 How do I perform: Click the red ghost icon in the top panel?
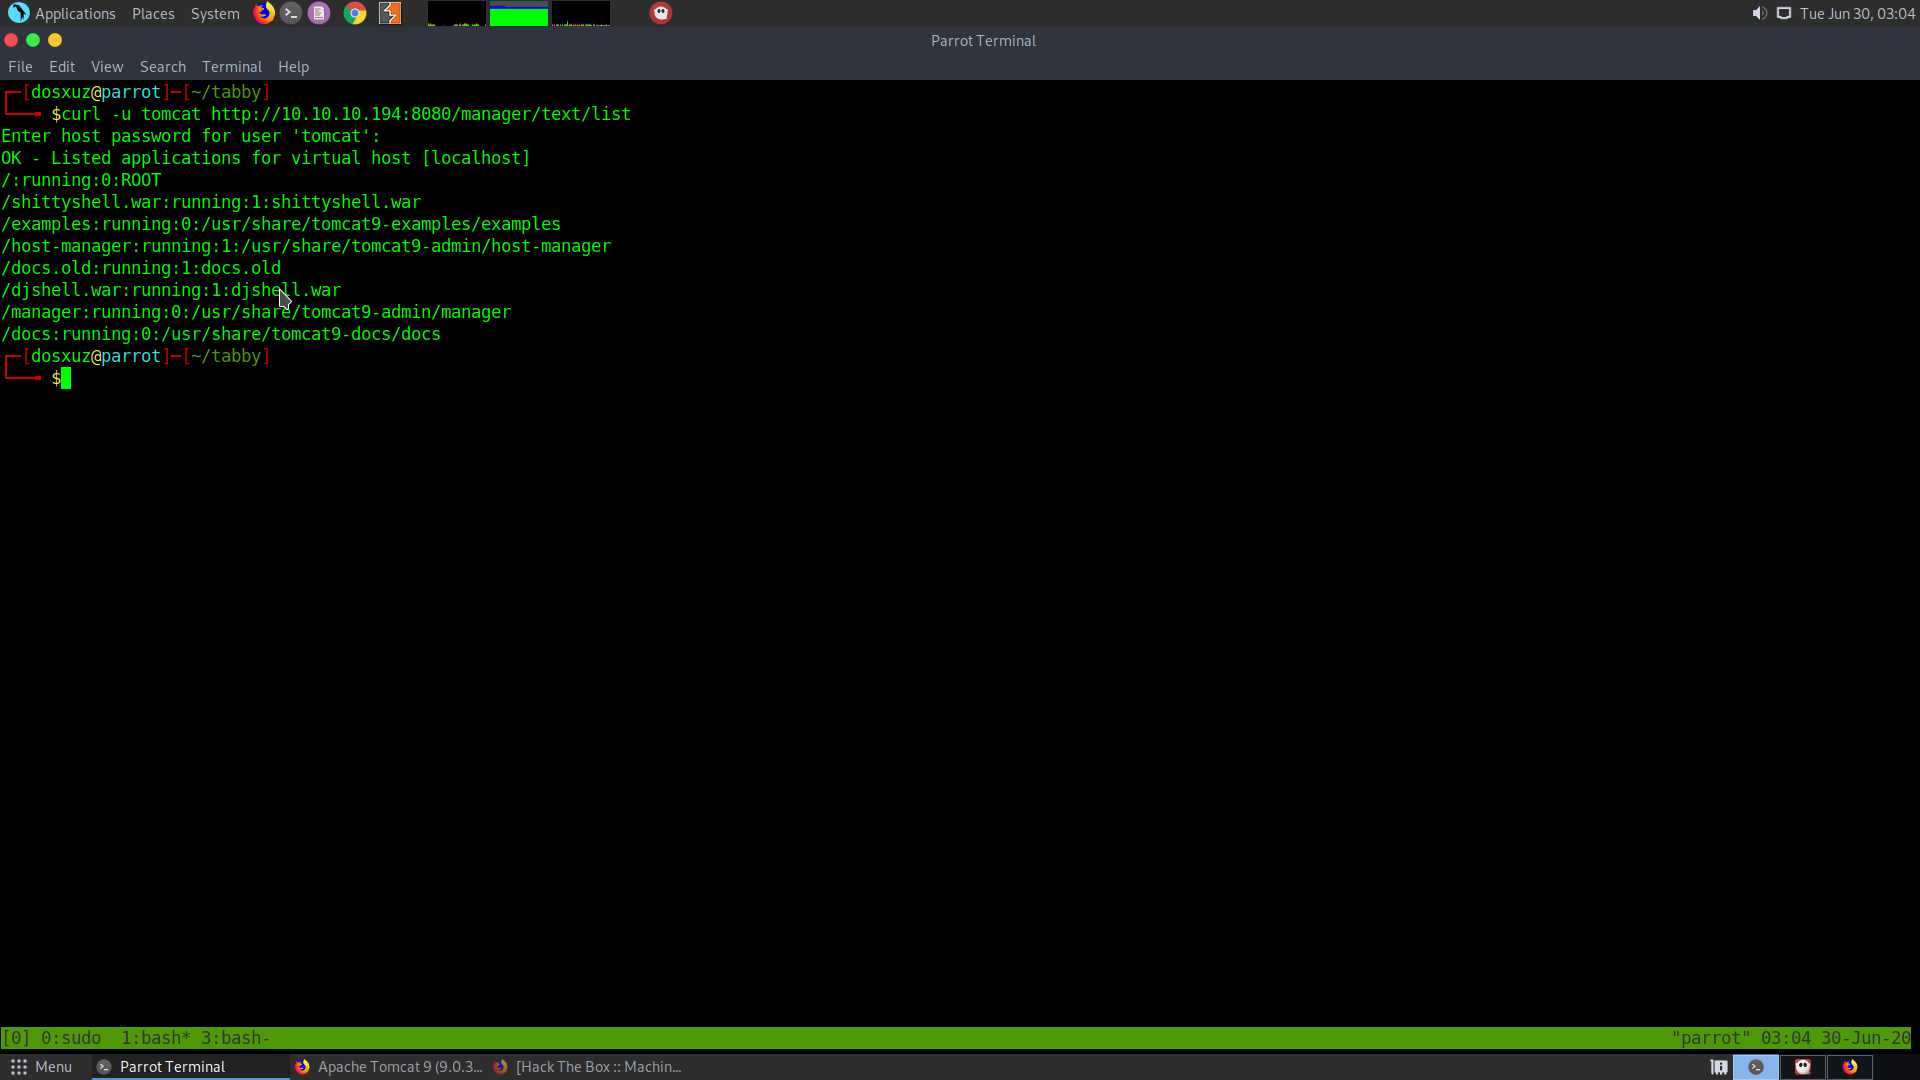coord(661,13)
